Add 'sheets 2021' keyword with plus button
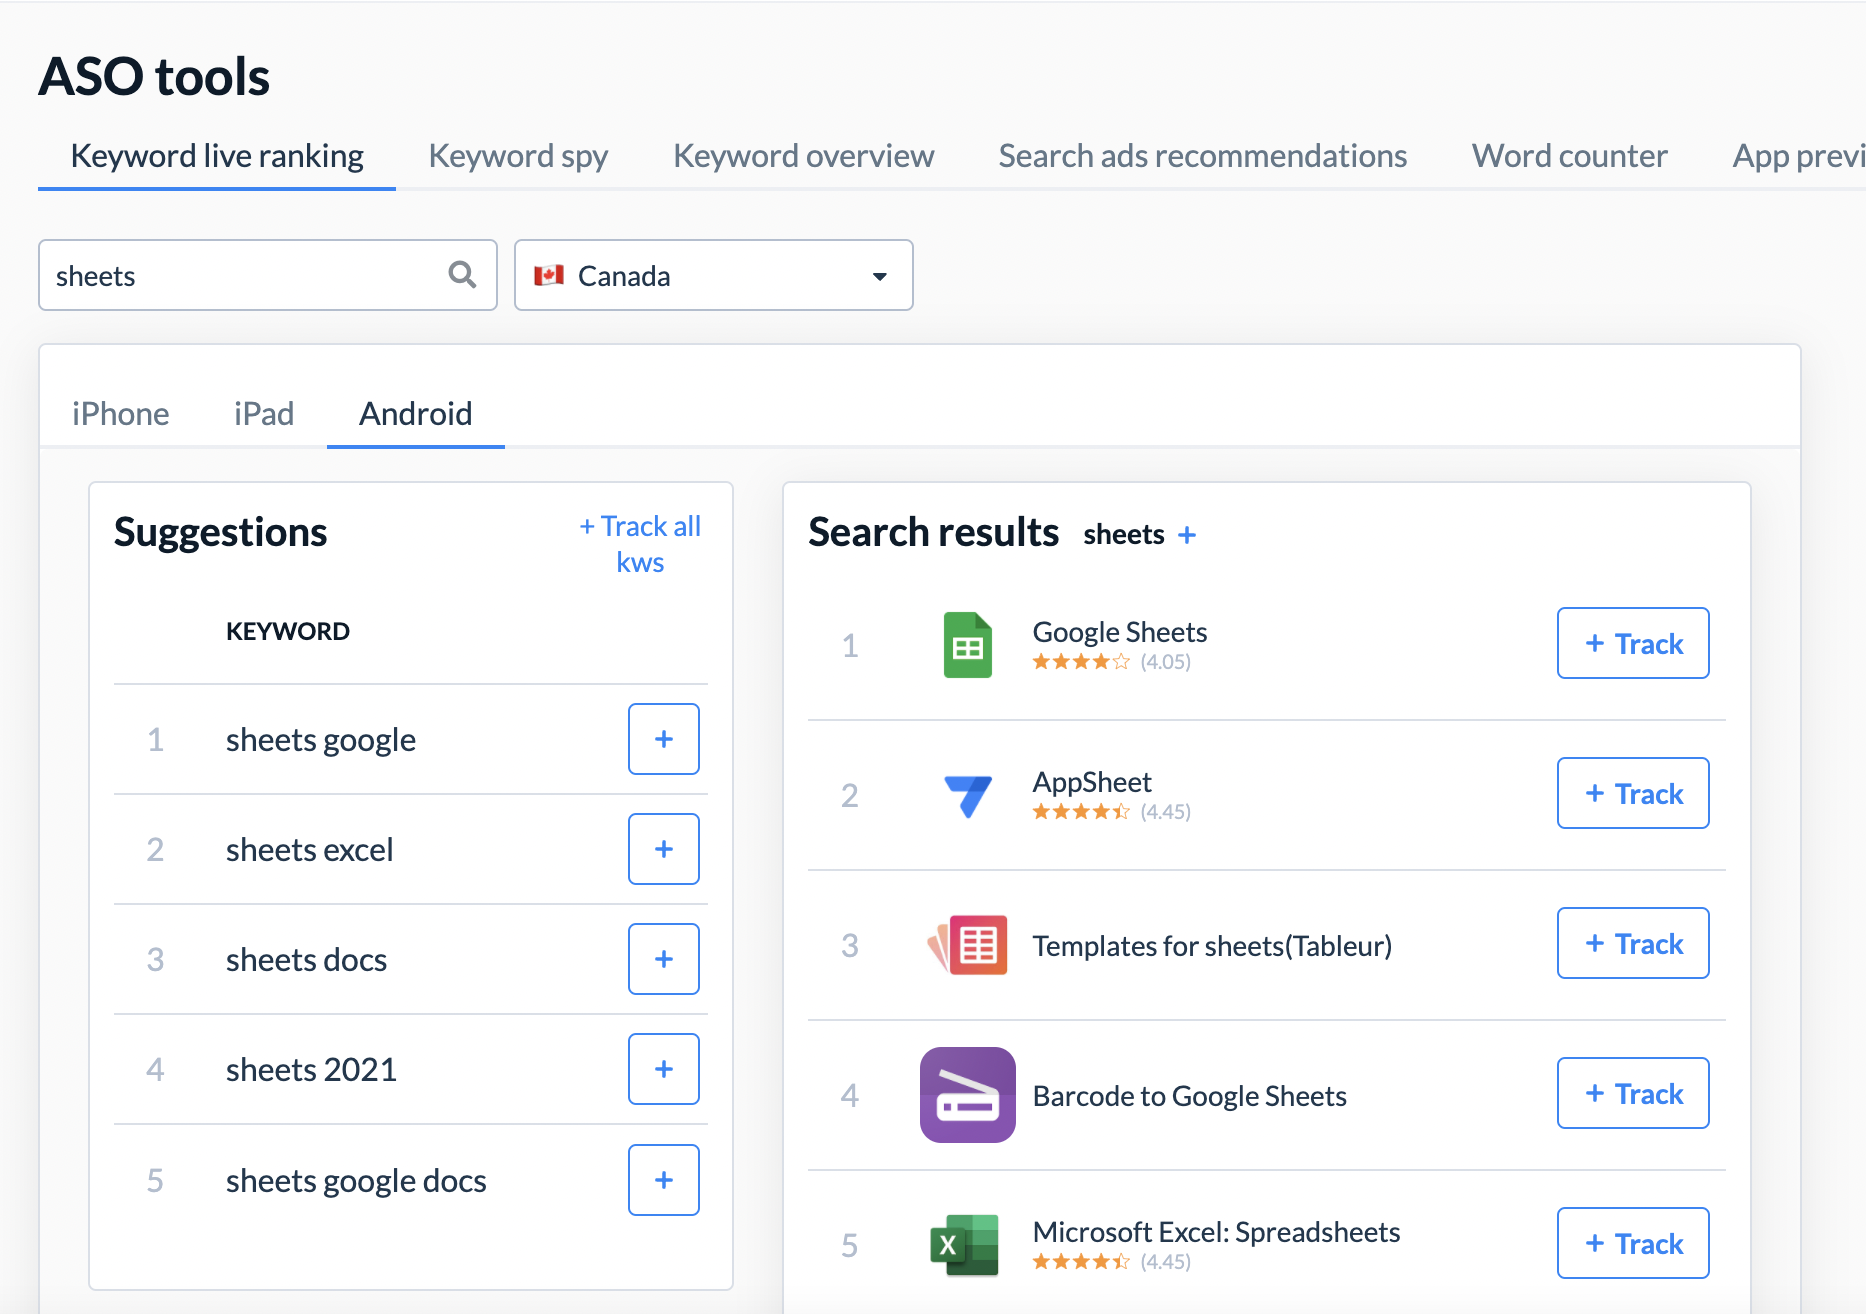 click(664, 1069)
